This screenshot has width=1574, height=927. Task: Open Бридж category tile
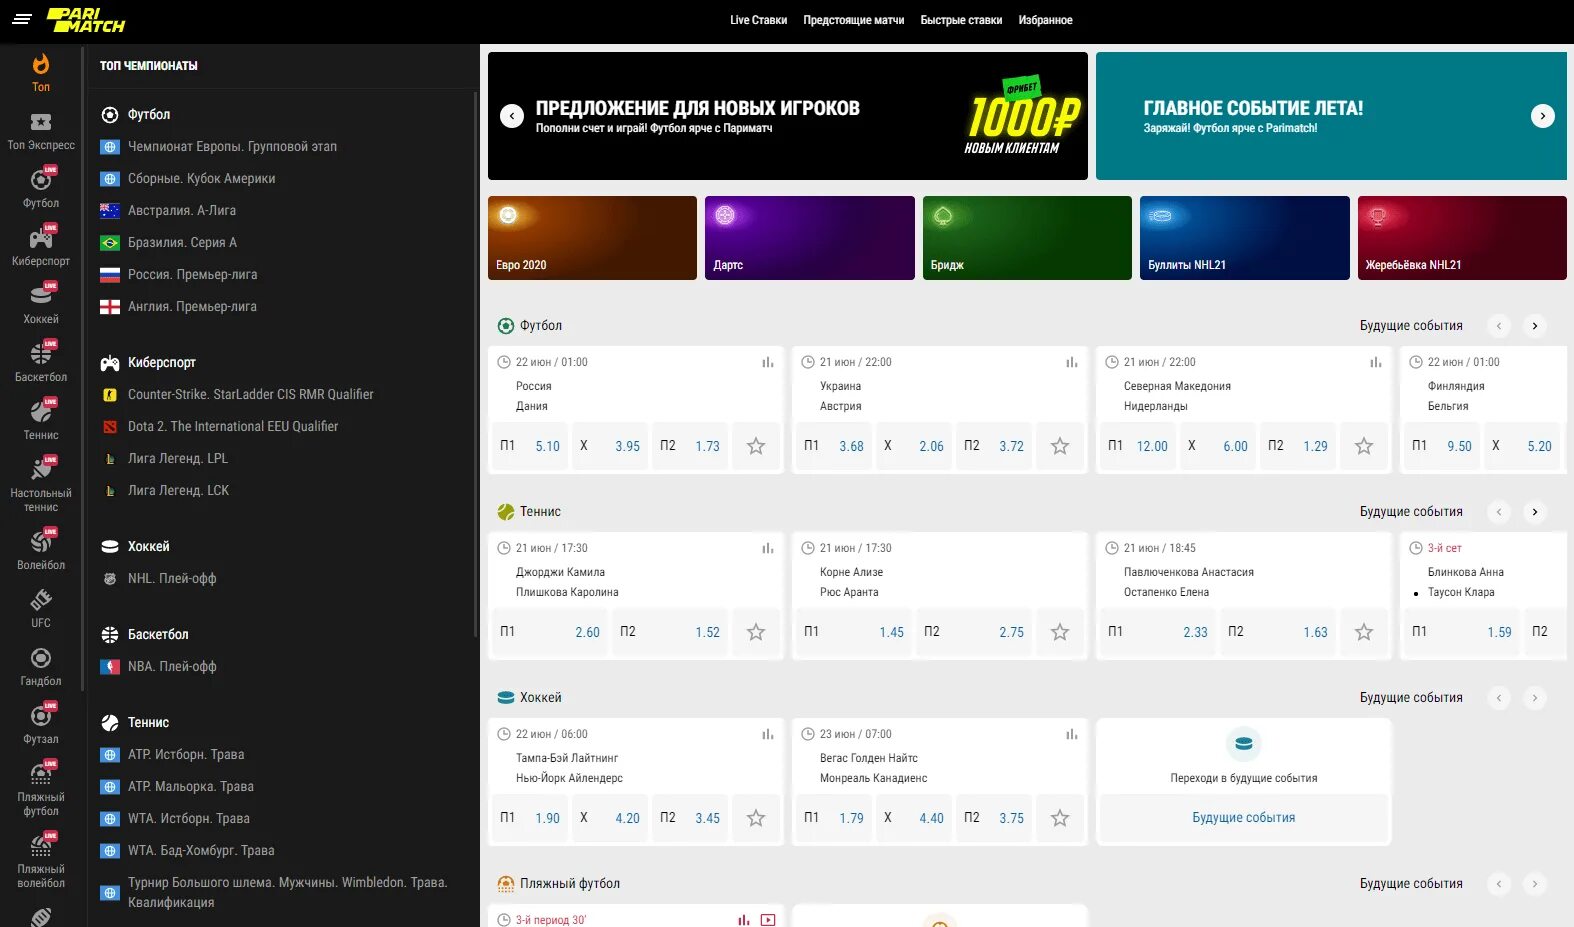coord(1027,238)
